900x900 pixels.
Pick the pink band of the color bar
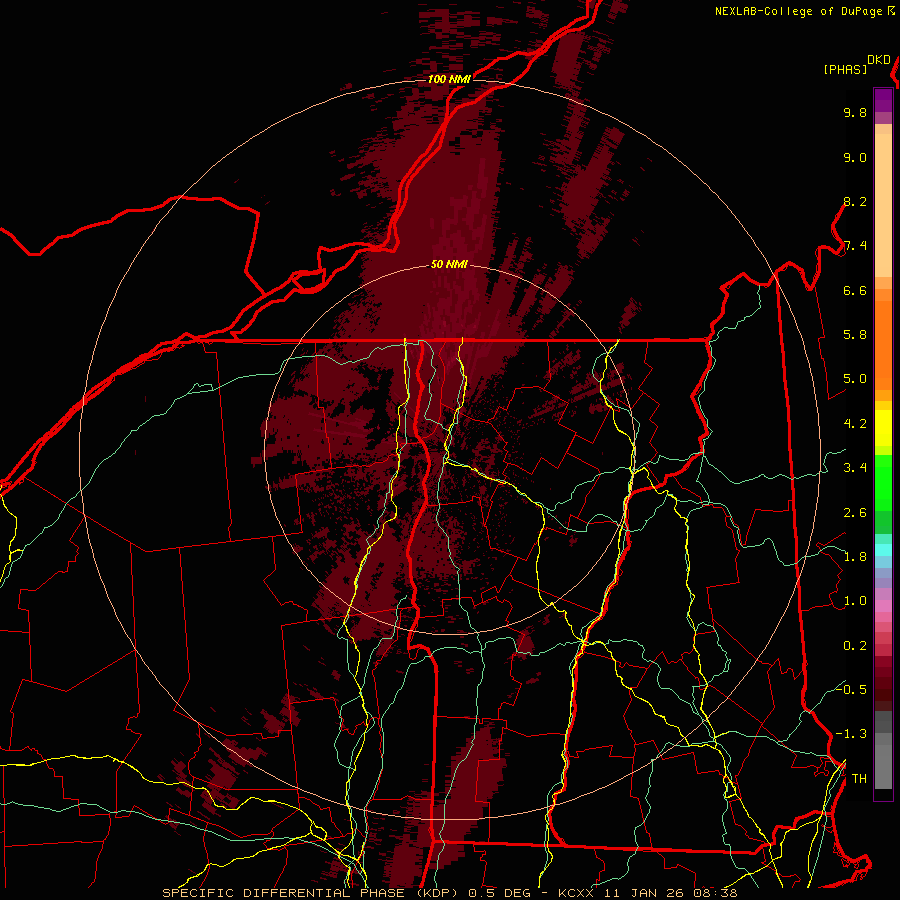[x=883, y=606]
